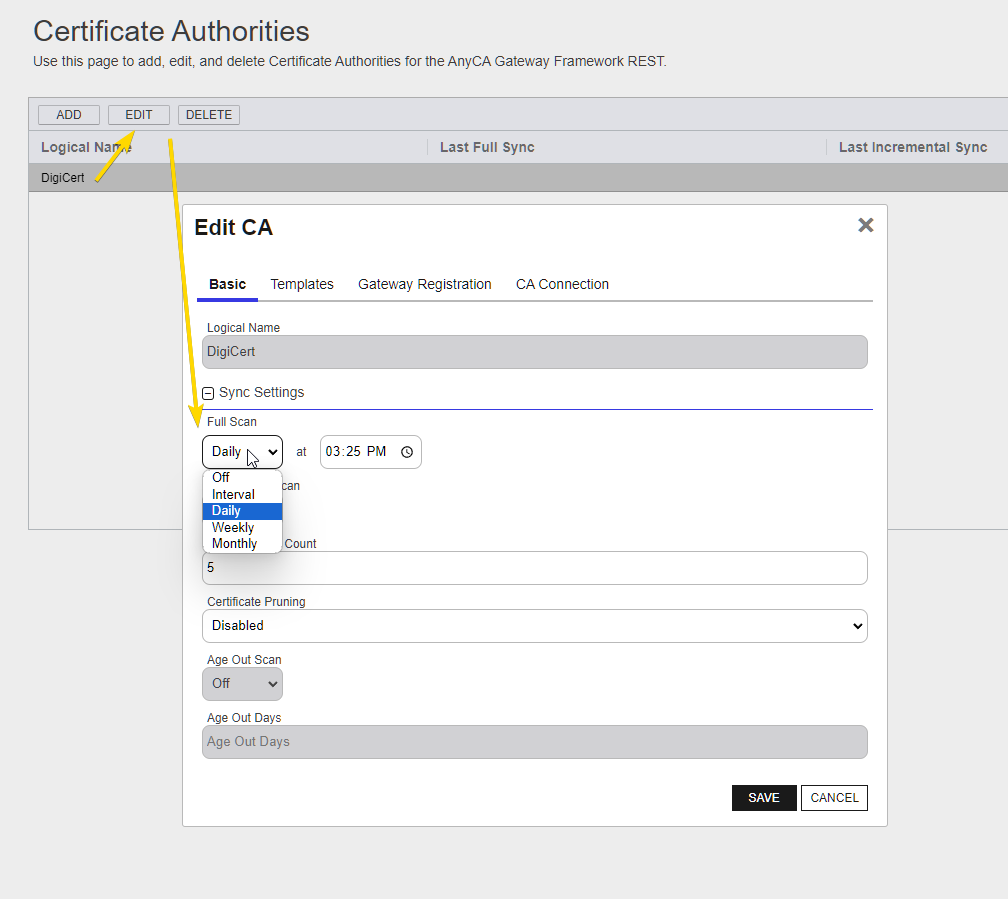The width and height of the screenshot is (1008, 899).
Task: Switch to the Templates tab
Action: tap(302, 284)
